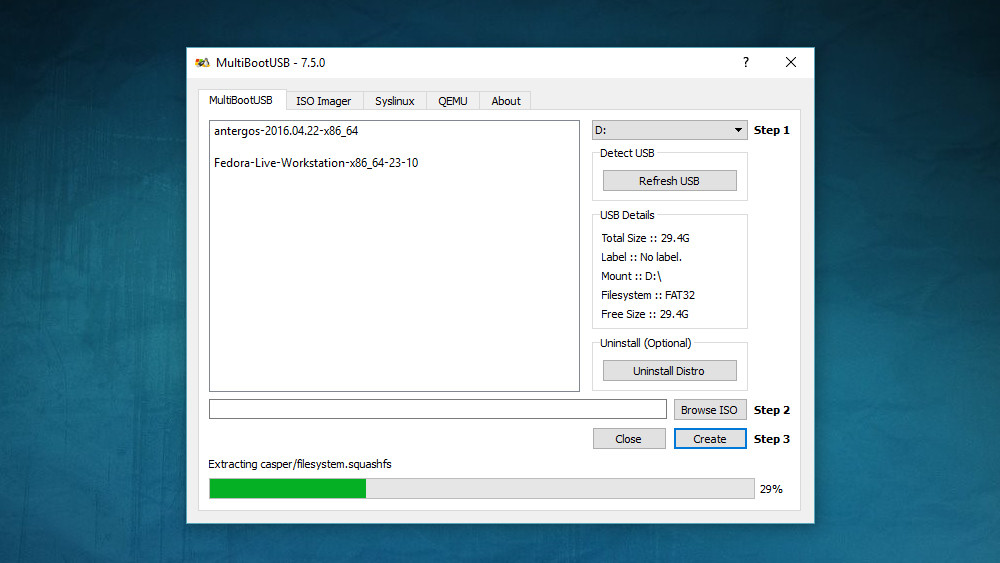Click the MultiBootUSB app icon in title bar

coord(202,62)
